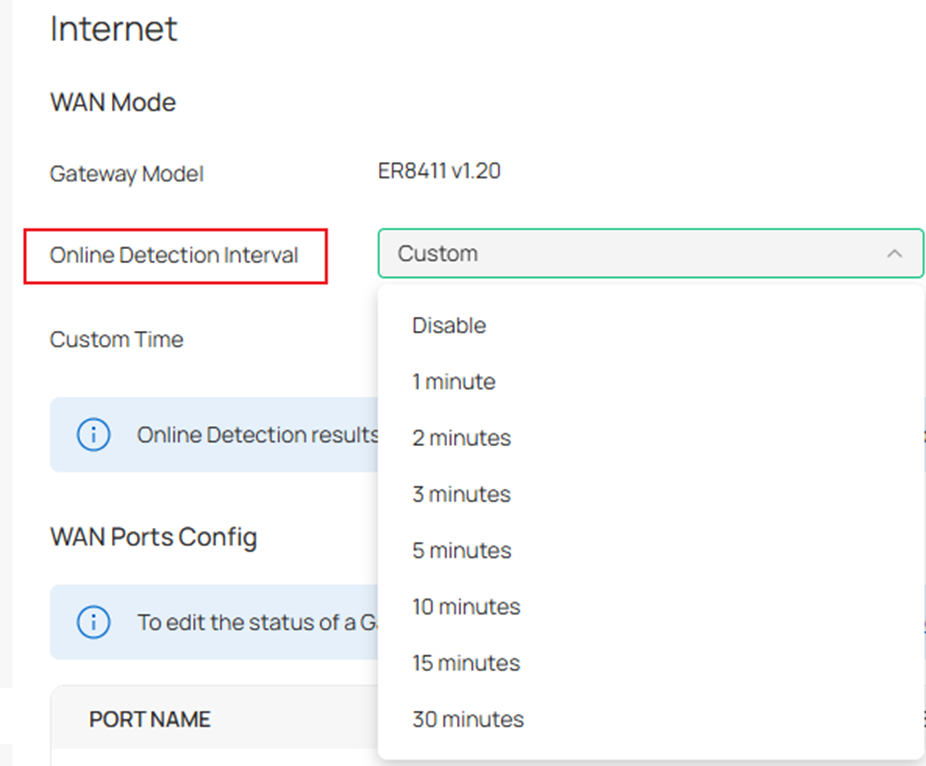The width and height of the screenshot is (926, 766).
Task: Choose 1 minute detection interval
Action: (x=454, y=381)
